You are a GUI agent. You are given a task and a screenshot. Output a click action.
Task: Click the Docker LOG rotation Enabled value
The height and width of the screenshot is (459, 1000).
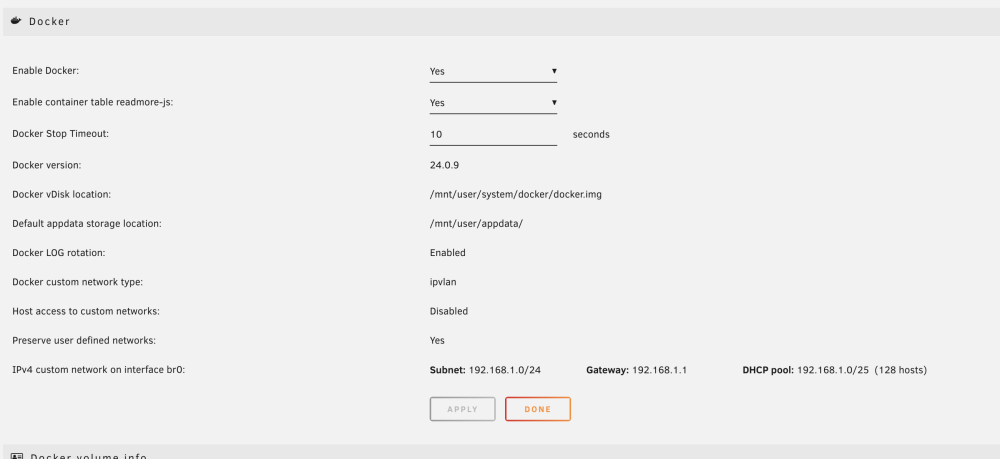(x=448, y=252)
